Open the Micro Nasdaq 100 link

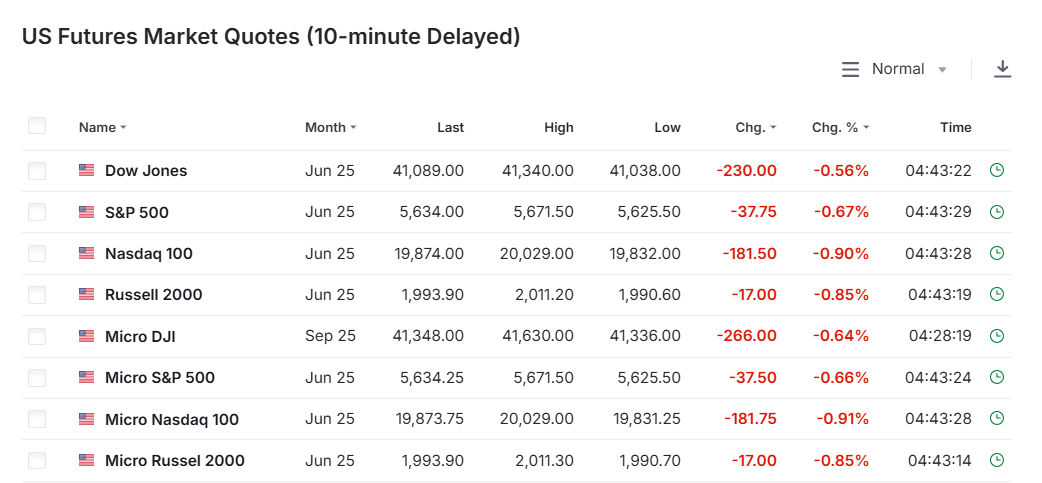click(x=172, y=420)
